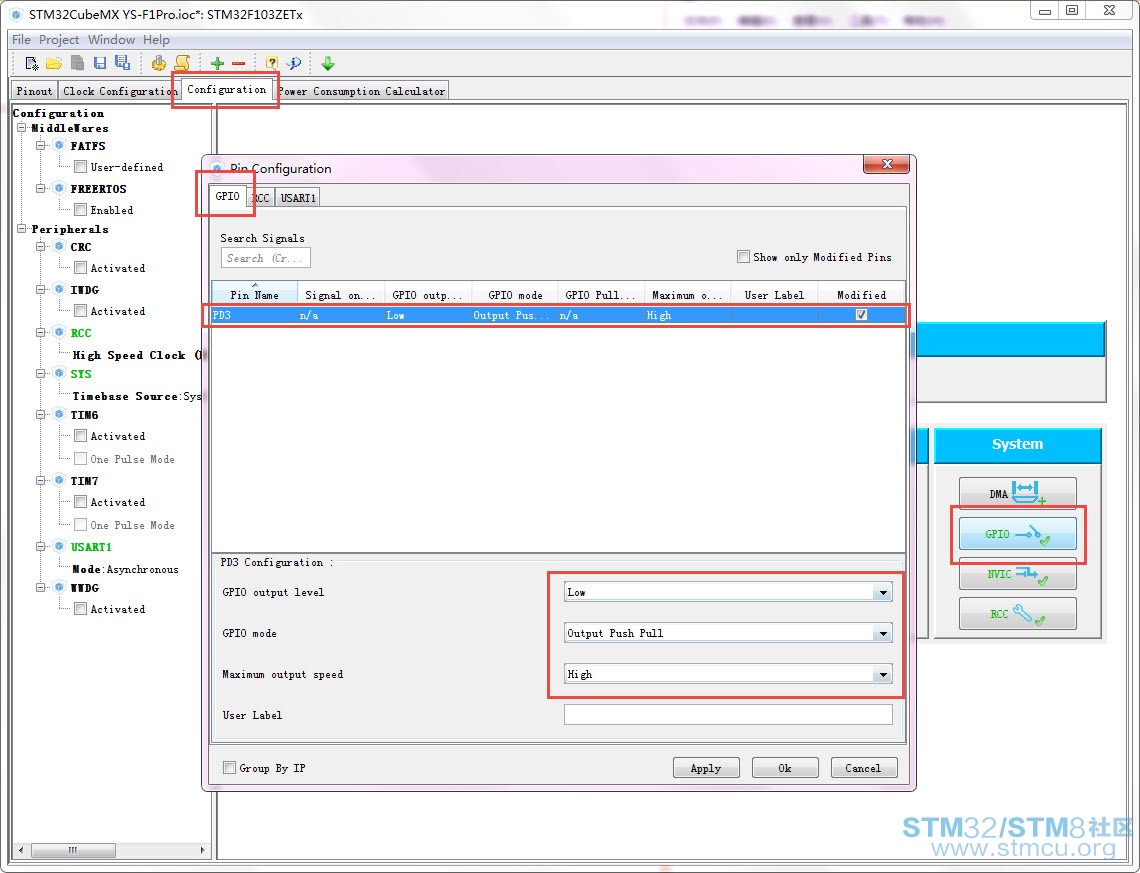Switch to Power Consumption Calculator tab

coord(361,91)
